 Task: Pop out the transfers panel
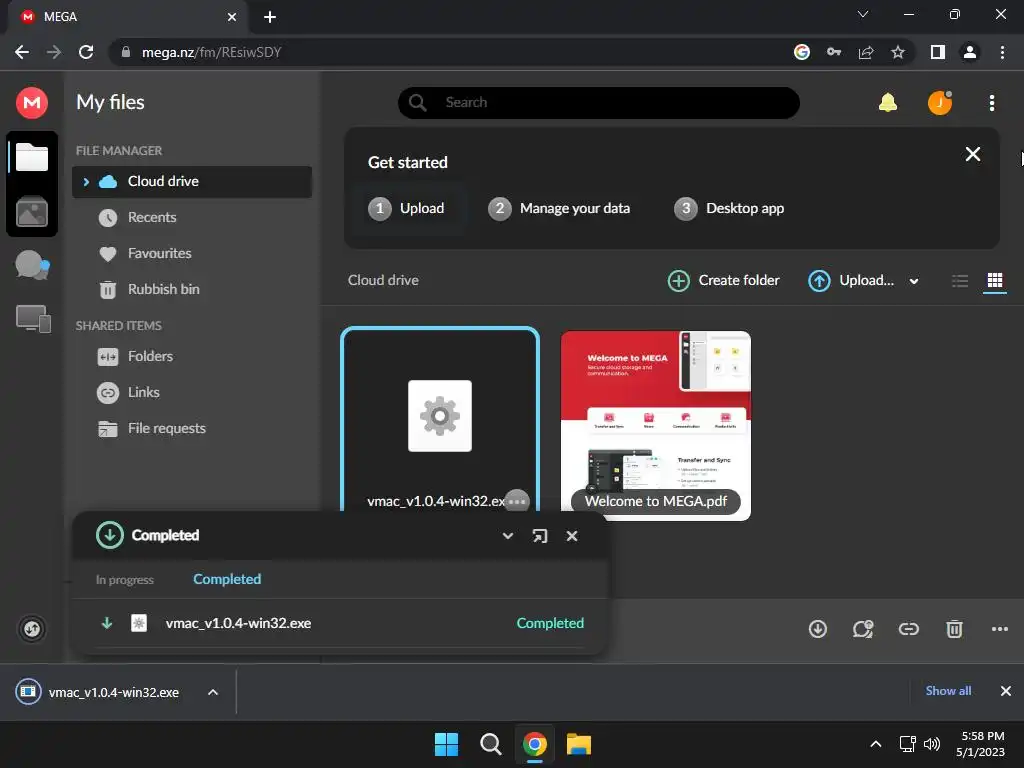(539, 536)
